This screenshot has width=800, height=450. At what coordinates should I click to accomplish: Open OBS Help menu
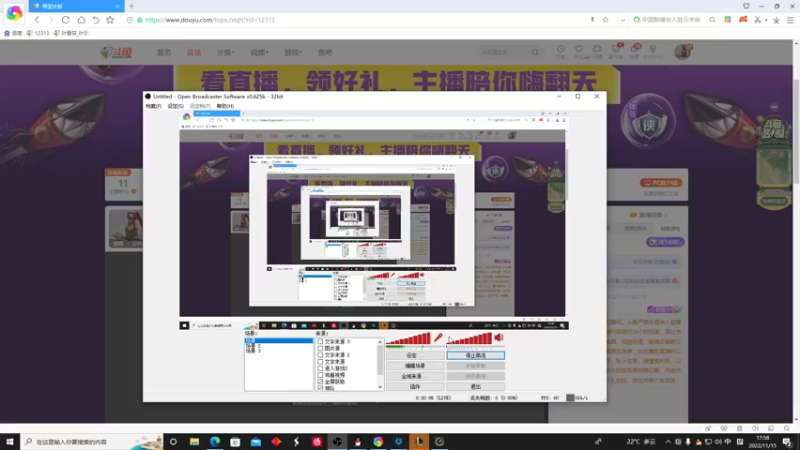(x=225, y=106)
